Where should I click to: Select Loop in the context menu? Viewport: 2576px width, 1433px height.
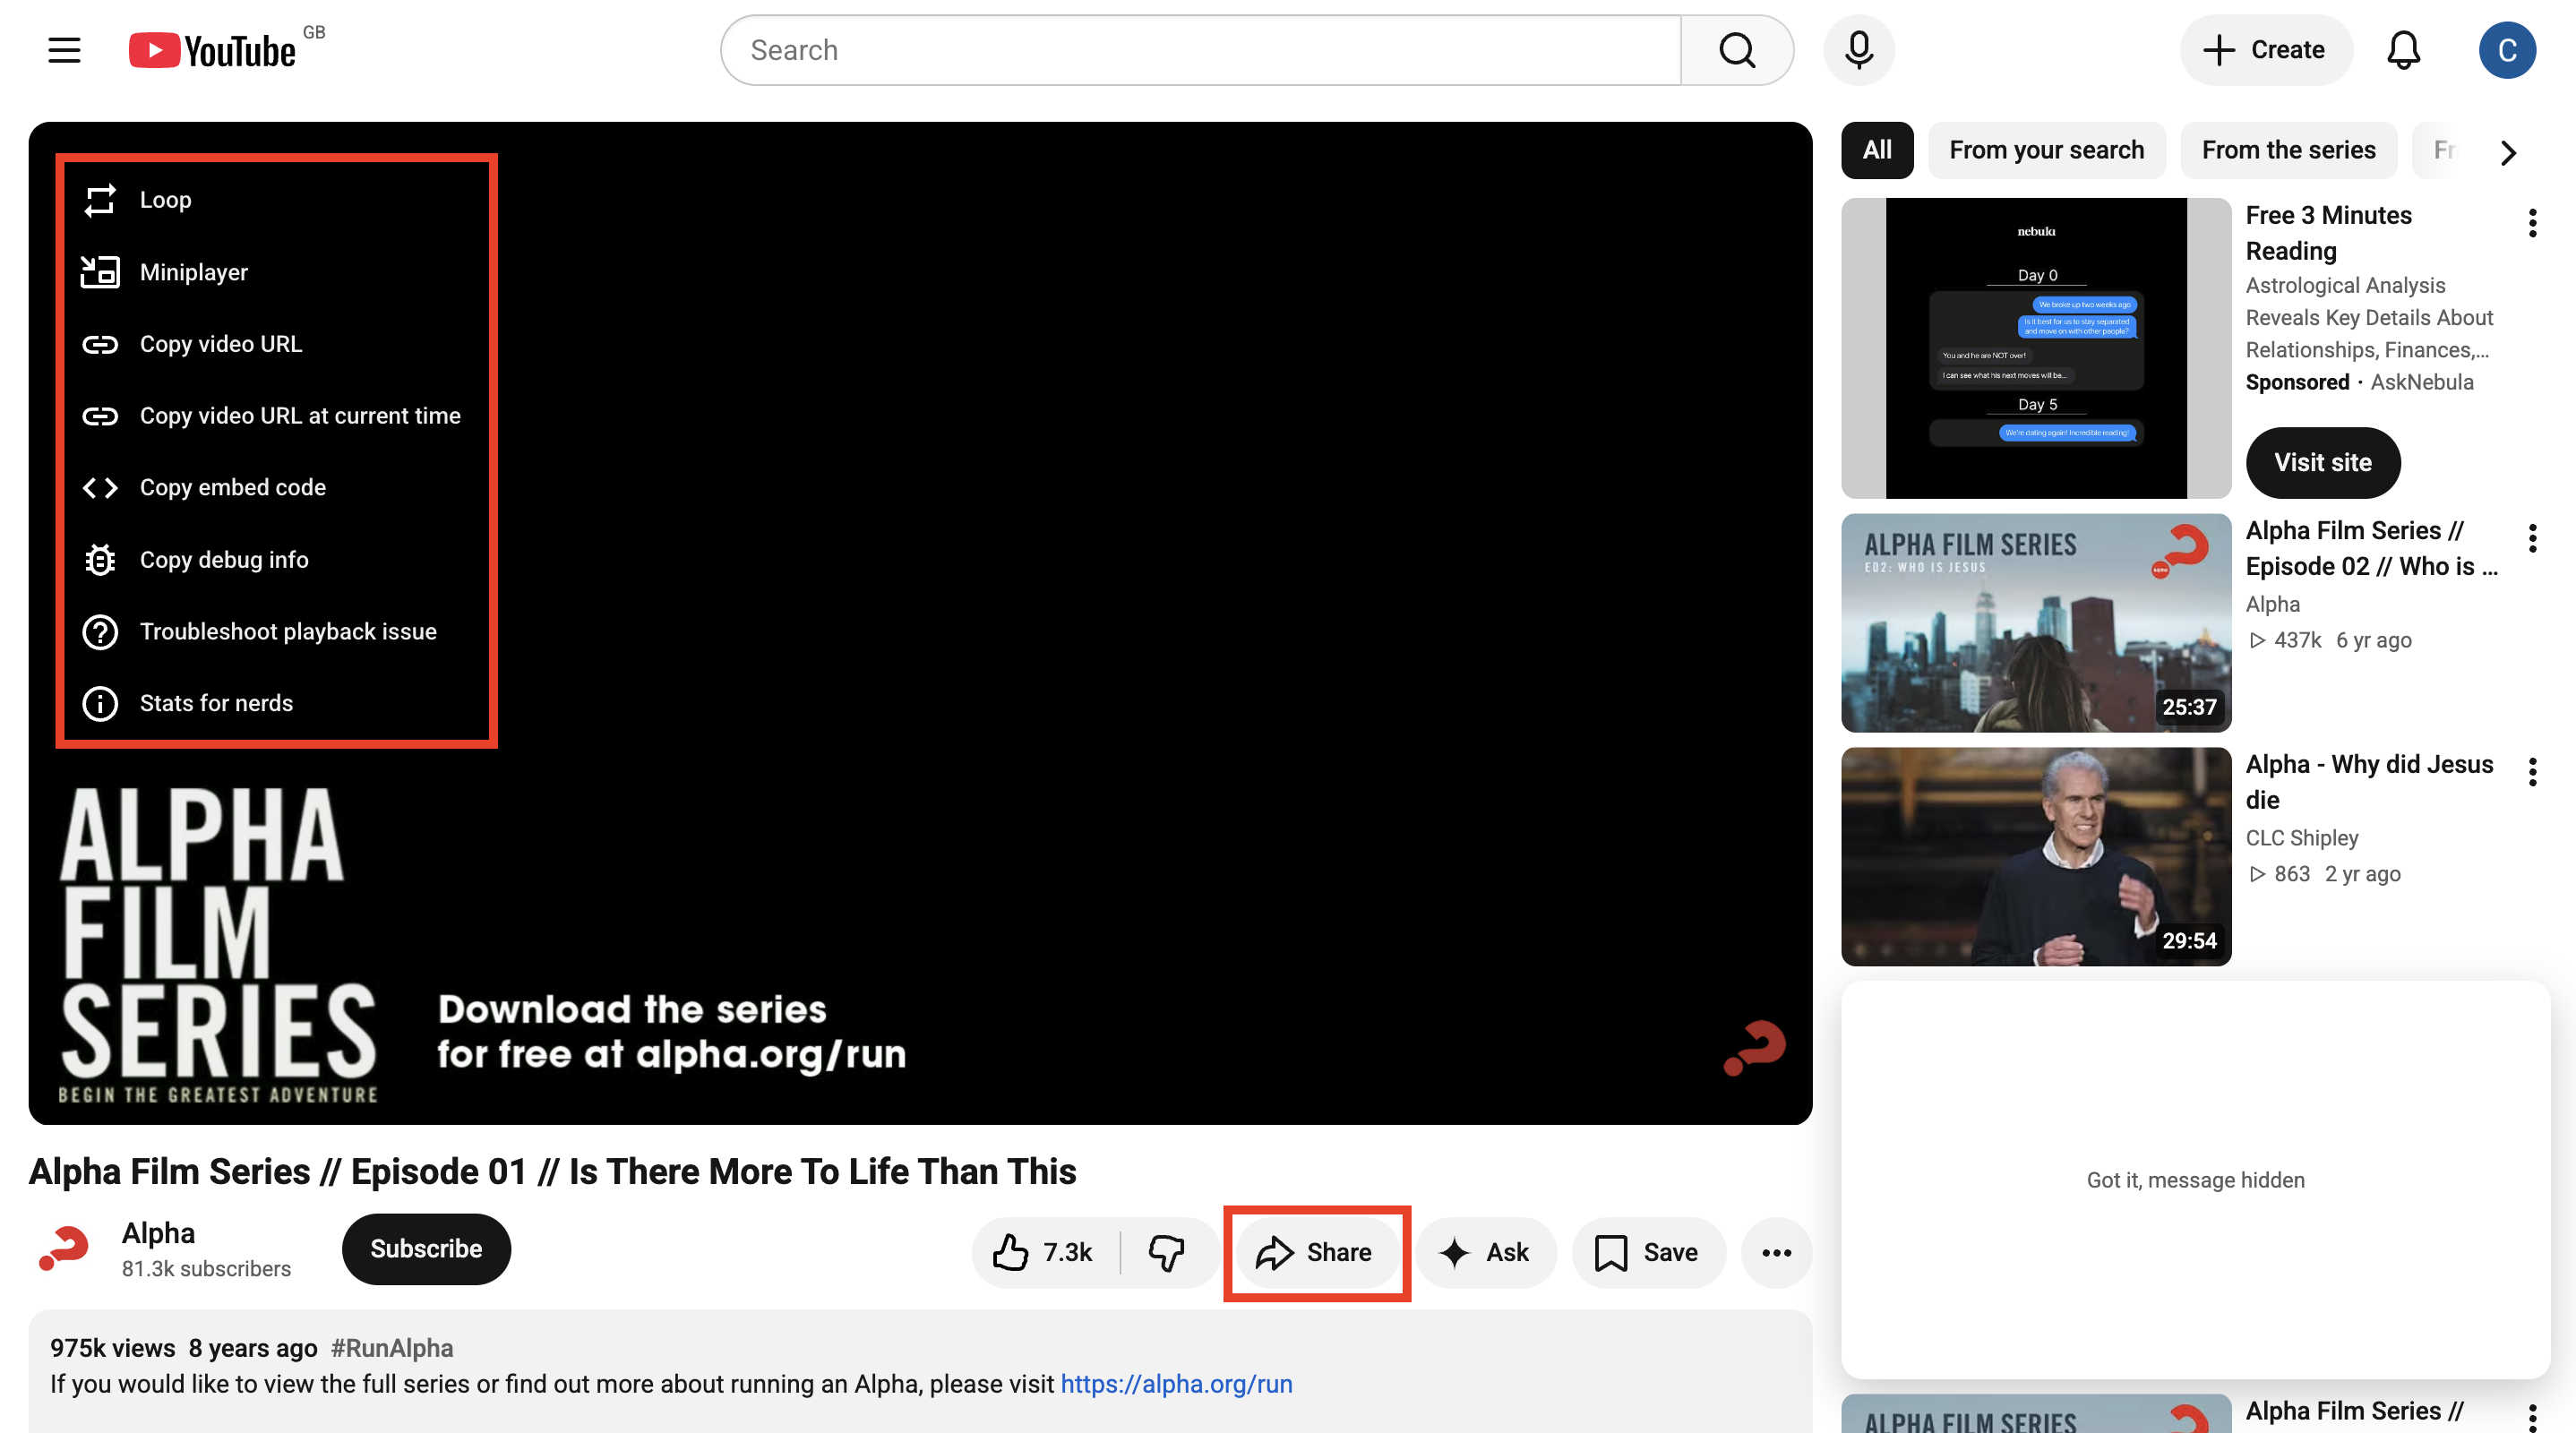(x=277, y=200)
